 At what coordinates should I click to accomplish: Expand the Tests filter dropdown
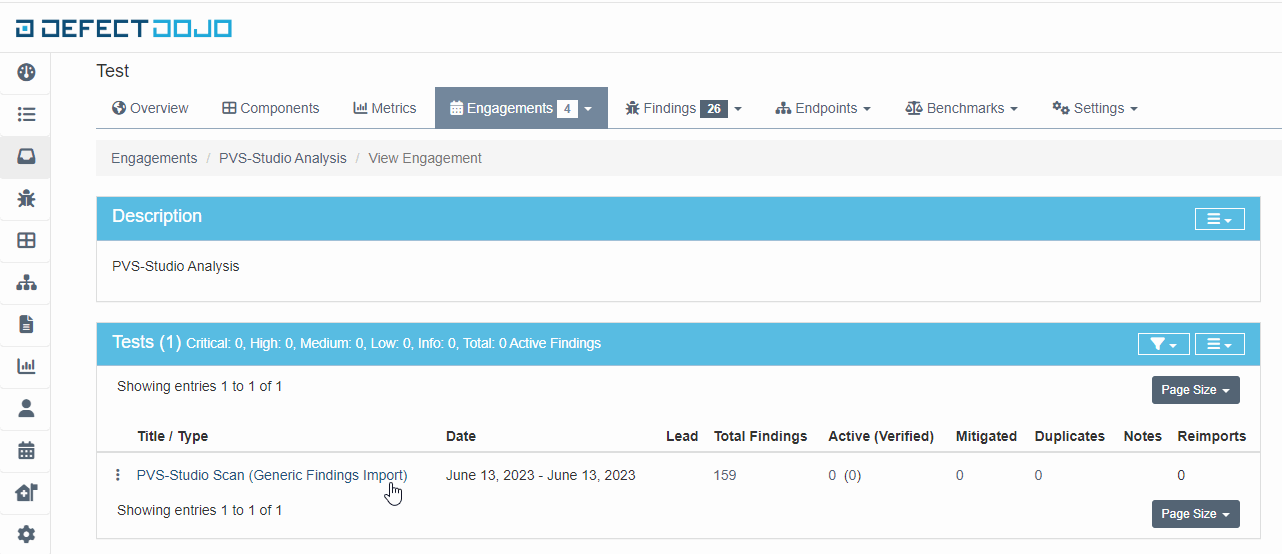pos(1163,344)
